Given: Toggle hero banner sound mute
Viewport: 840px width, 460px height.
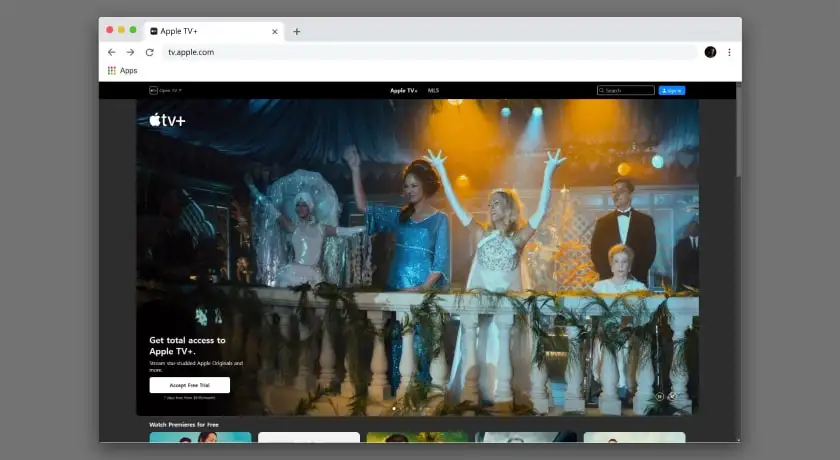Looking at the screenshot, I should [672, 396].
